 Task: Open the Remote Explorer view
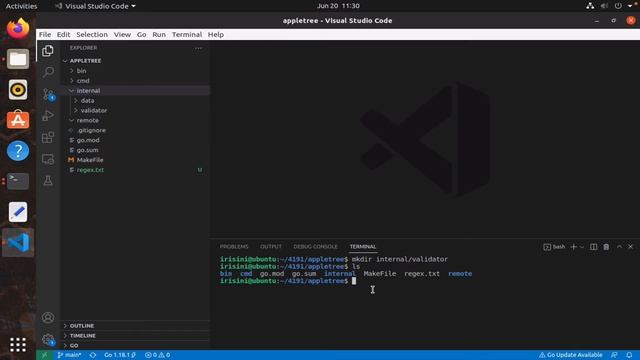coord(48,159)
